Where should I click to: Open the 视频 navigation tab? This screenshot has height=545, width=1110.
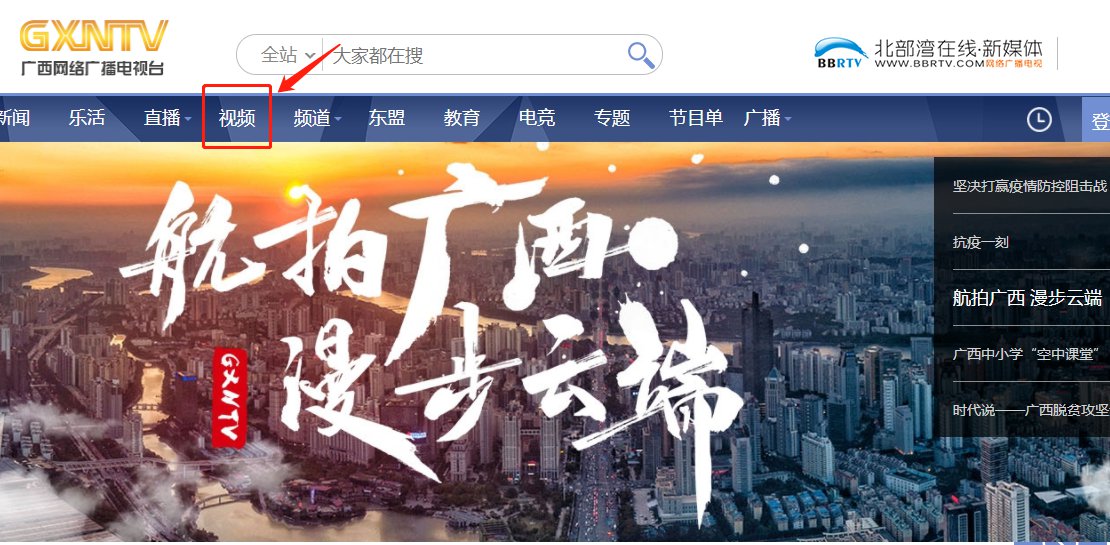[236, 117]
